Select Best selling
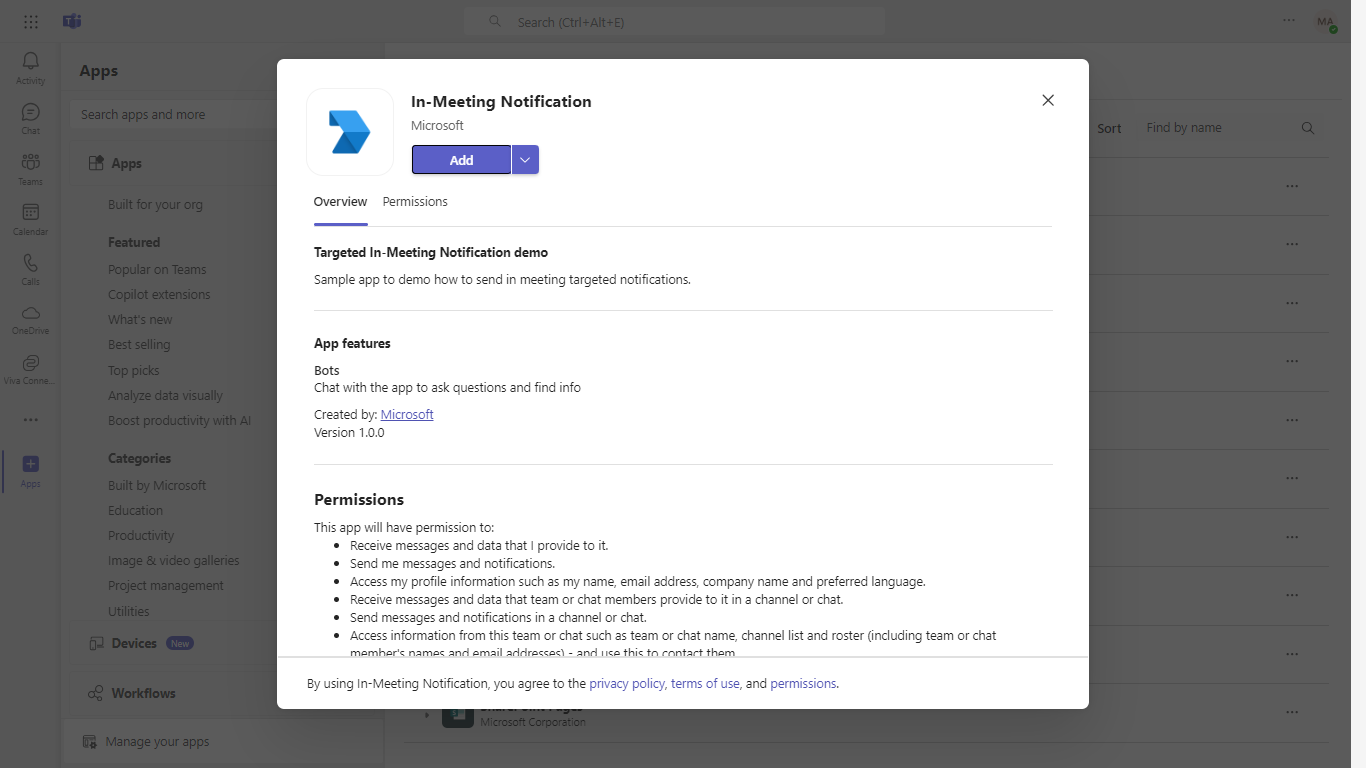The width and height of the screenshot is (1366, 768). (x=139, y=345)
